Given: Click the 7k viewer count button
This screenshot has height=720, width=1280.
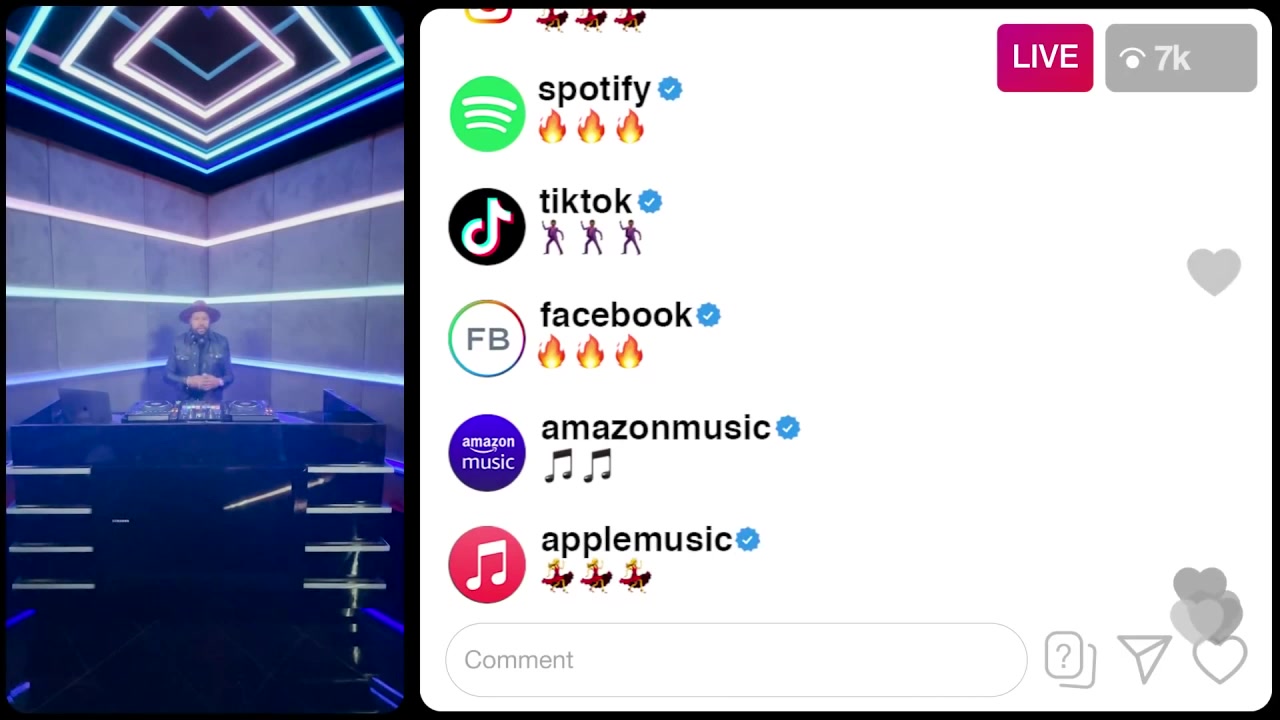Looking at the screenshot, I should [x=1181, y=58].
